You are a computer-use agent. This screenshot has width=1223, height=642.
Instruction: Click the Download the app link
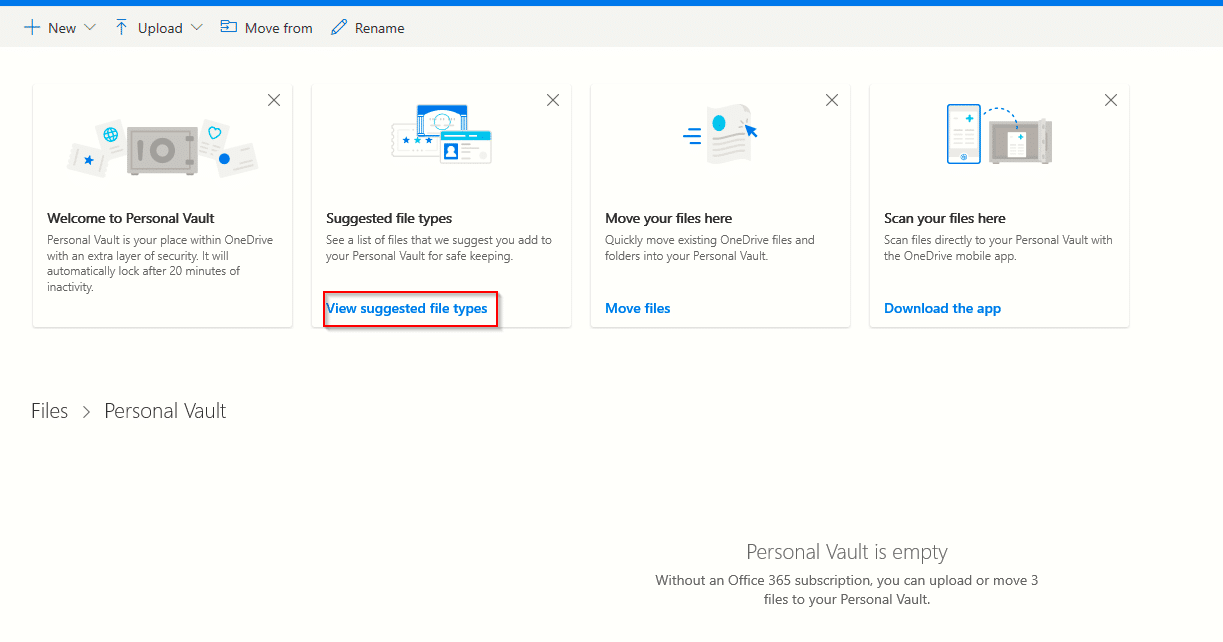[x=943, y=308]
